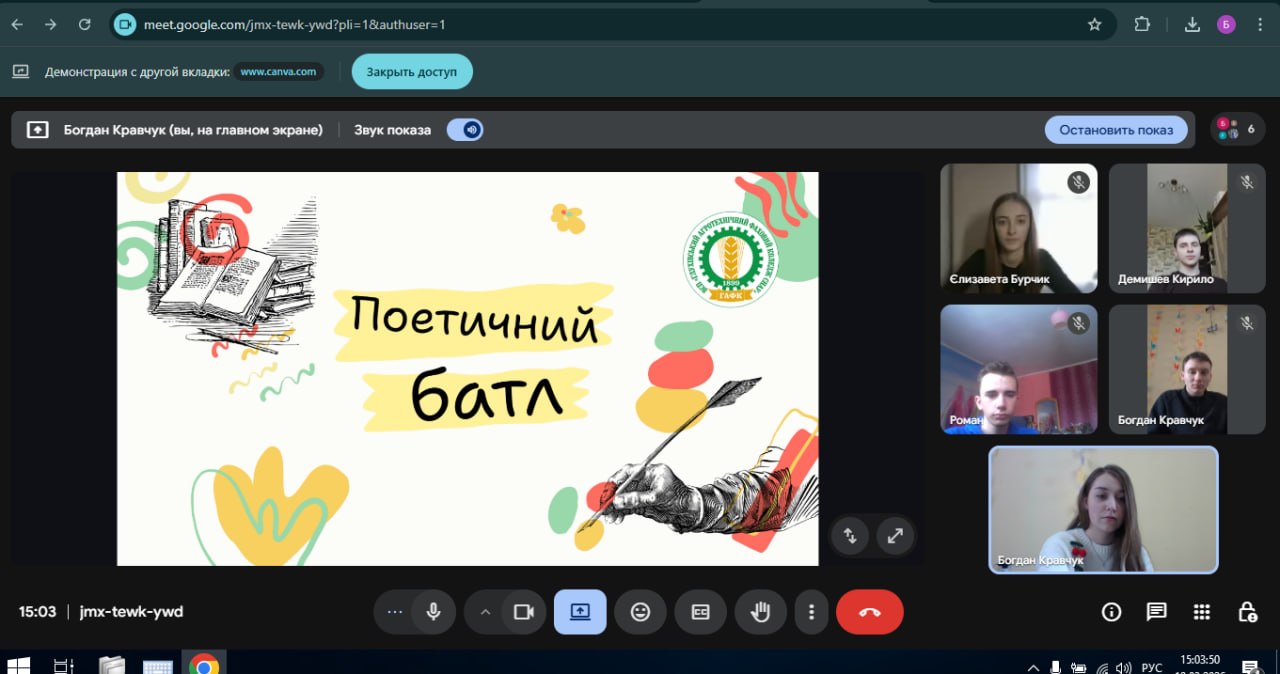Expand video settings chevron arrow
Image resolution: width=1280 pixels, height=674 pixels.
point(486,612)
